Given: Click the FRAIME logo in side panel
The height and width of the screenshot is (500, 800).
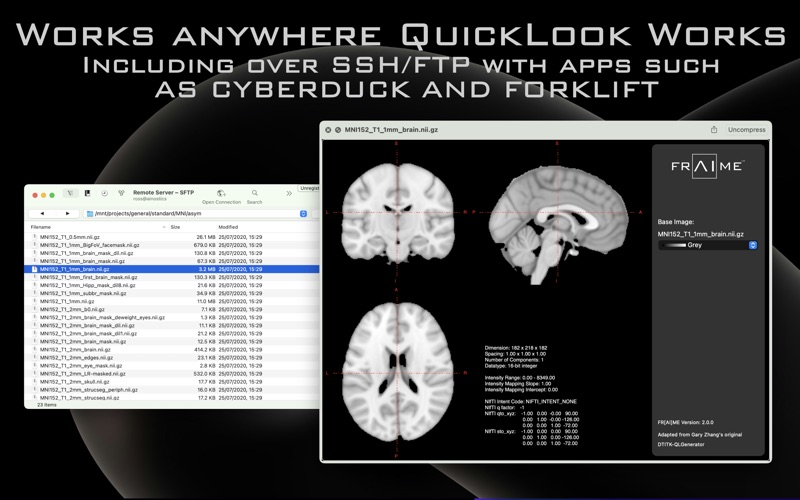Looking at the screenshot, I should click(708, 166).
